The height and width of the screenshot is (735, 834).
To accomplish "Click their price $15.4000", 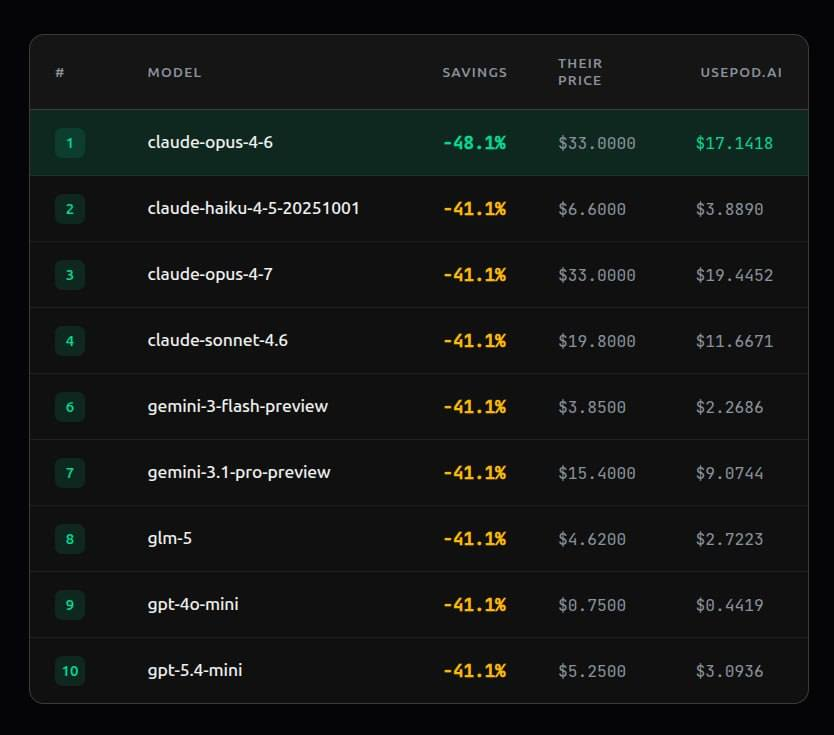I will [x=597, y=473].
